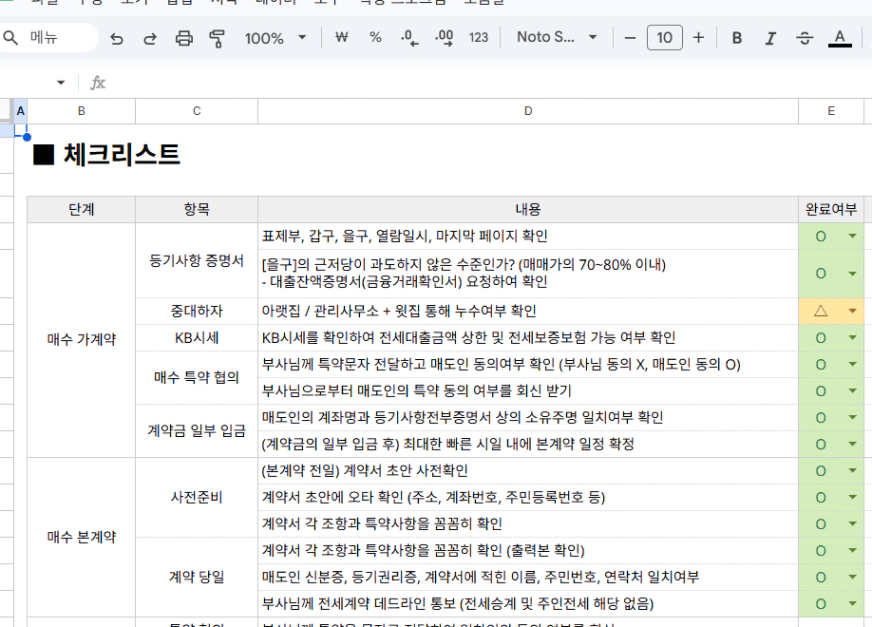Viewport: 872px width, 627px height.
Task: Open the Noto S... font dropdown
Action: pyautogui.click(x=557, y=38)
